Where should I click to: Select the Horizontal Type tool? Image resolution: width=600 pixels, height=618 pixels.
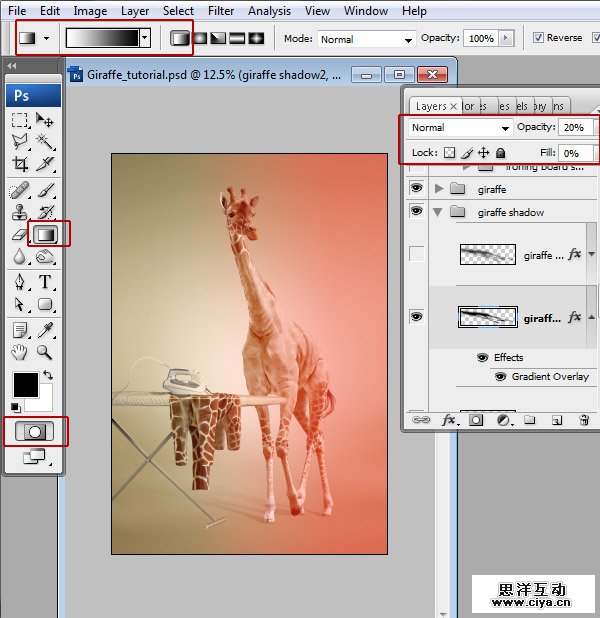coord(45,282)
